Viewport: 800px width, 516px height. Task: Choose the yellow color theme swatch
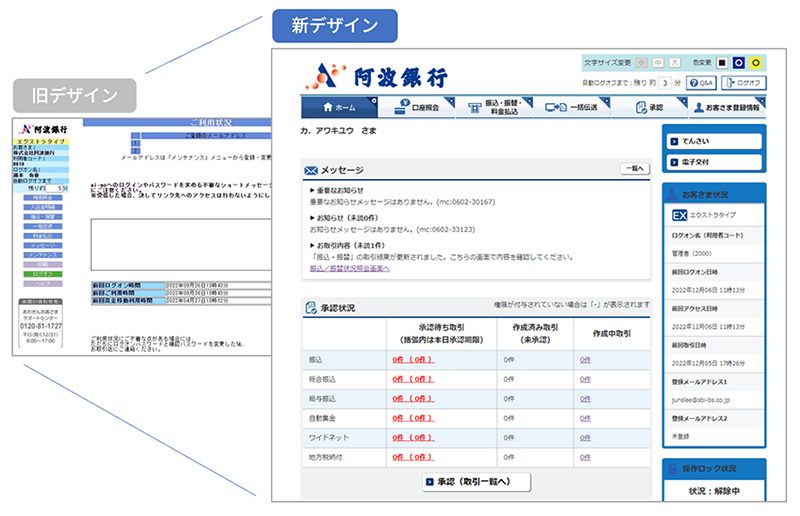(755, 63)
